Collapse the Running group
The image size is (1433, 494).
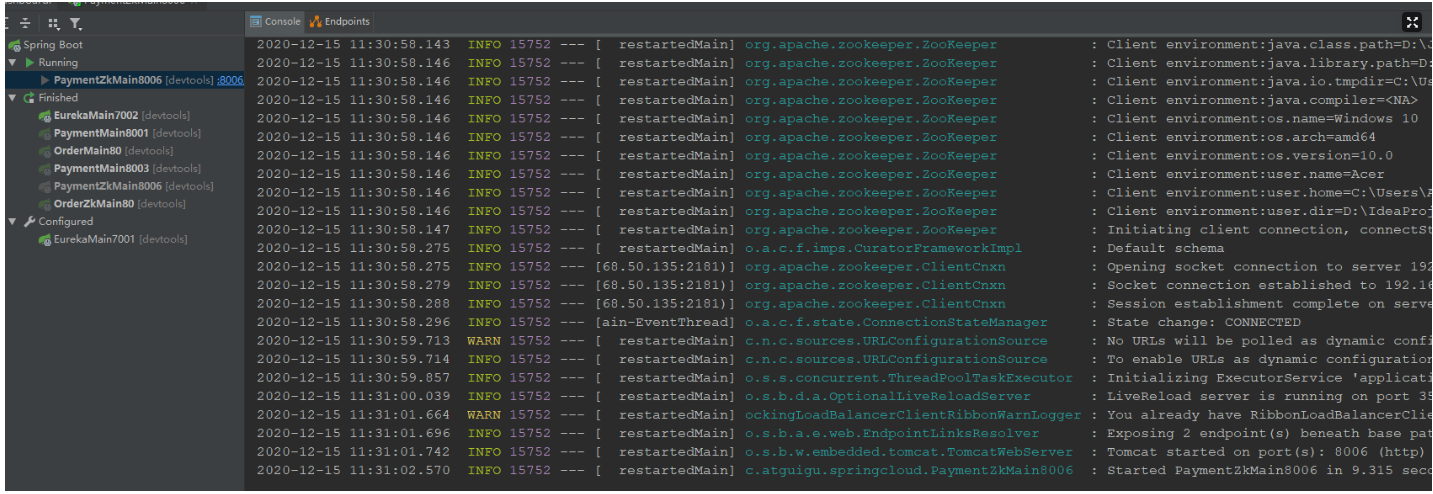point(12,63)
